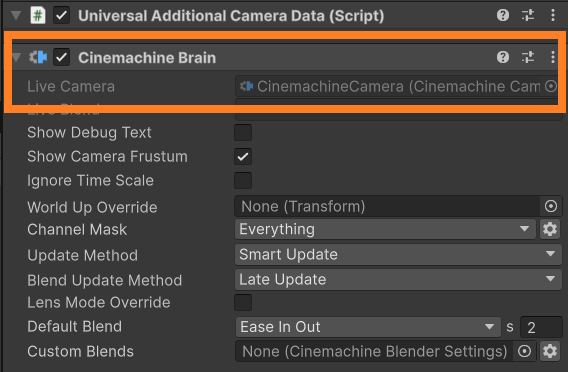Enable Ignore Time Scale checkbox

243,180
